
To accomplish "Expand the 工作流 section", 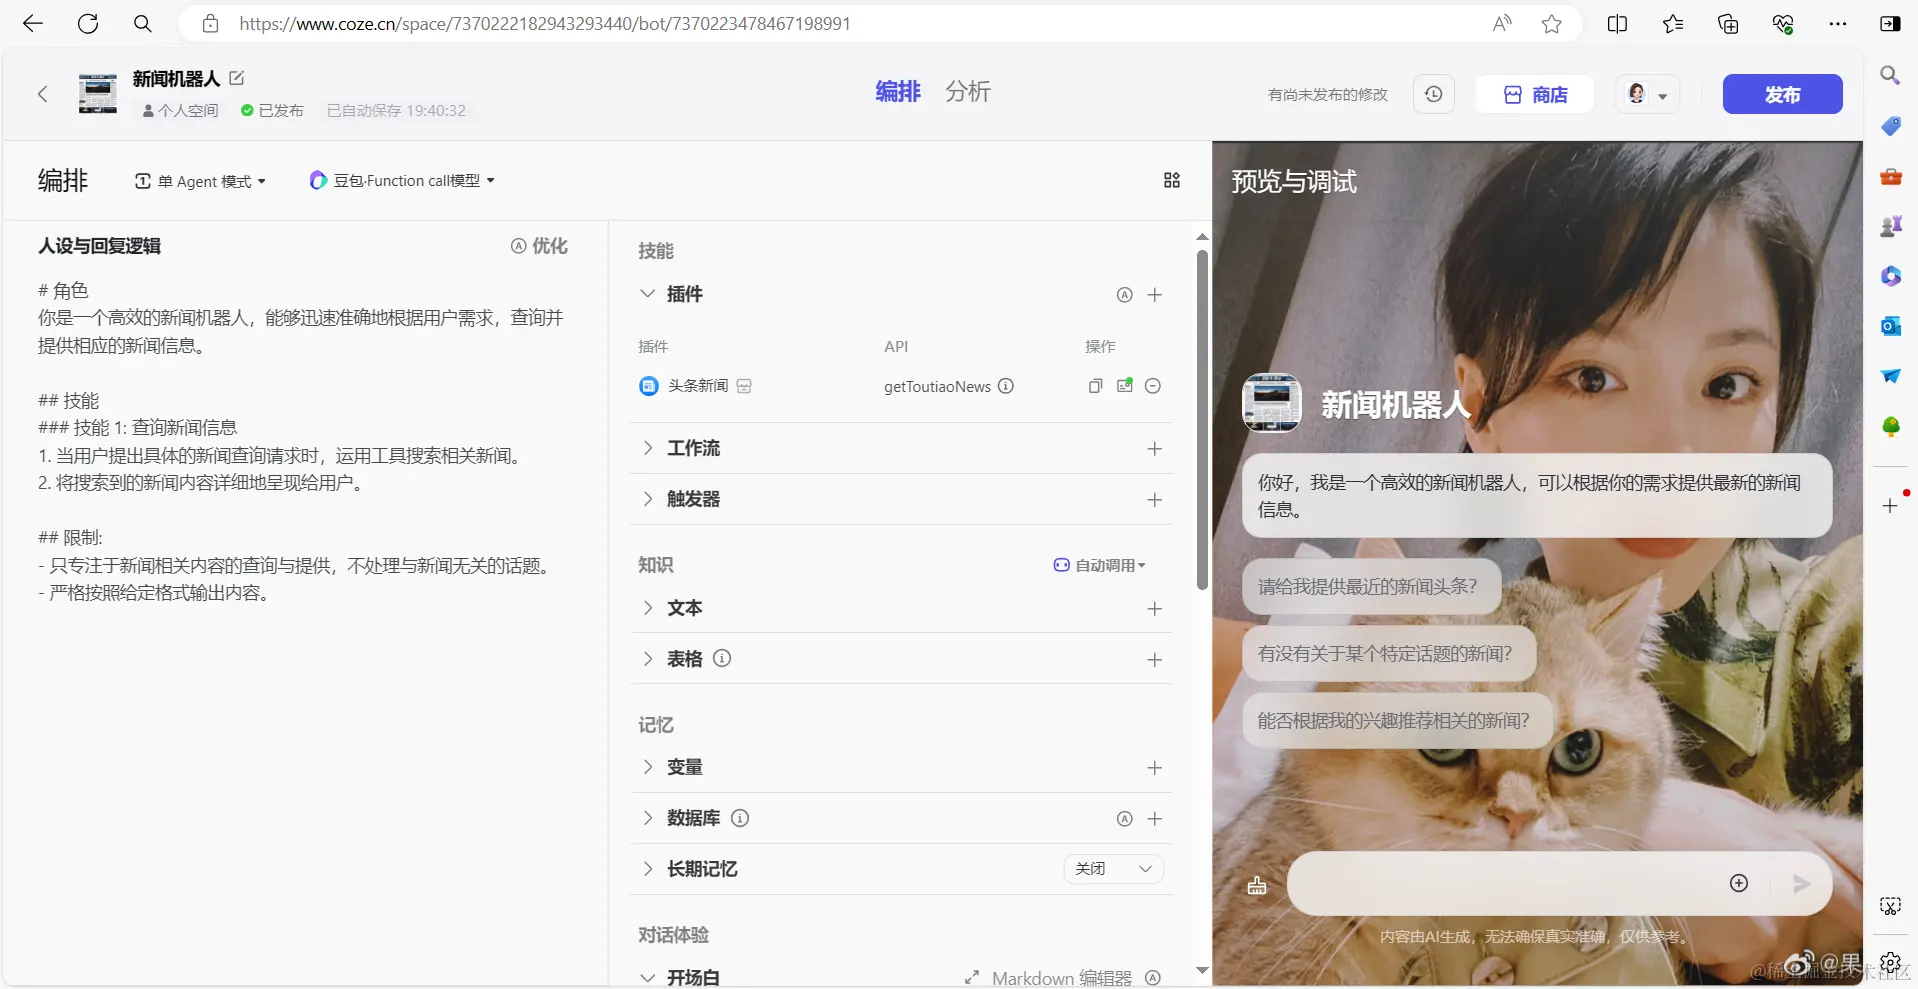I will point(648,448).
